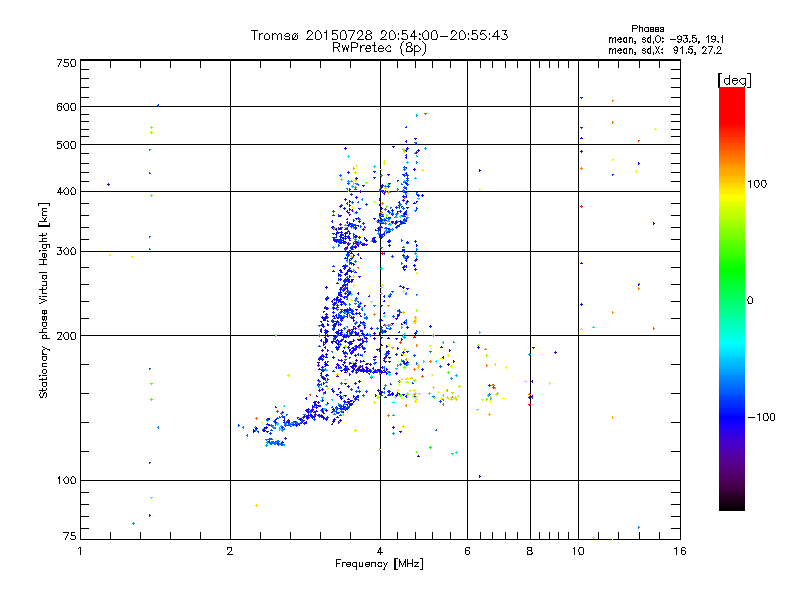Click the y-axis tick label '75'
This screenshot has width=800, height=600.
point(70,536)
